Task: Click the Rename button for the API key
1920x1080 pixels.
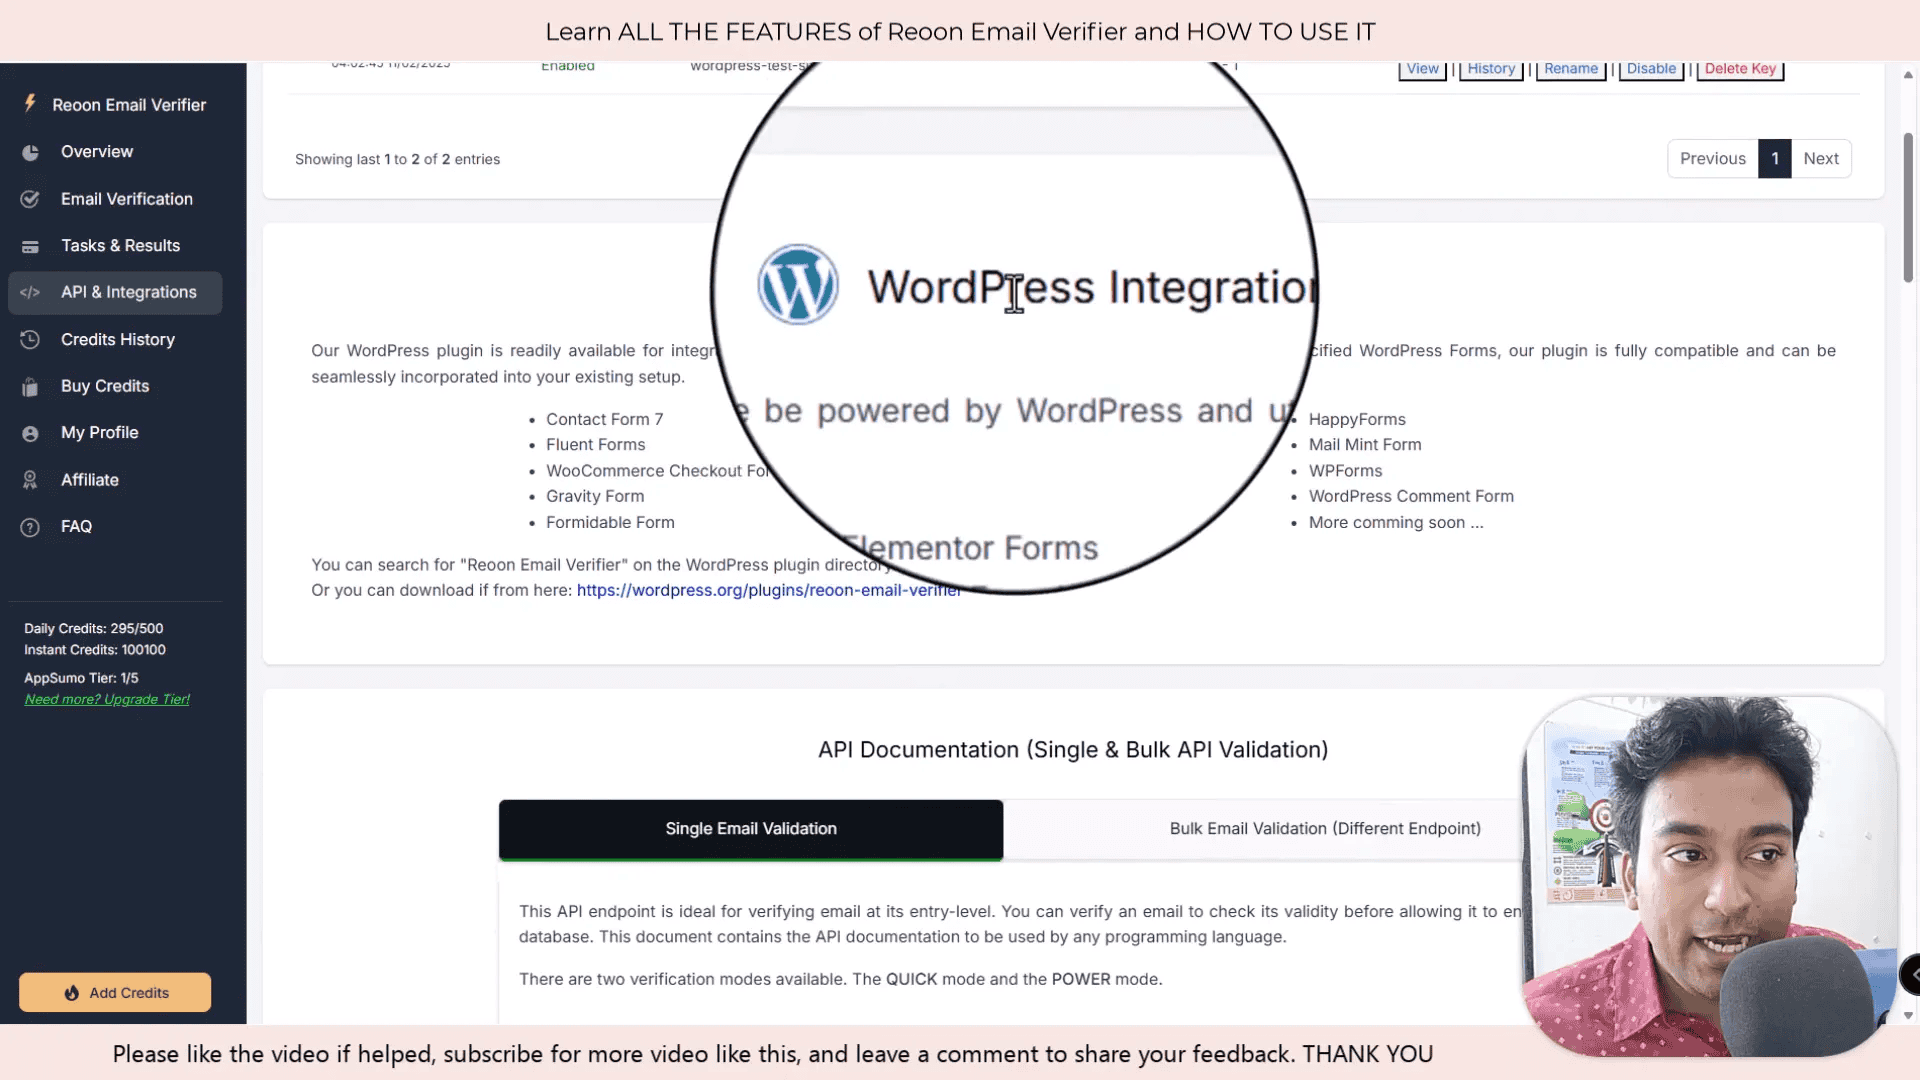Action: pyautogui.click(x=1570, y=69)
